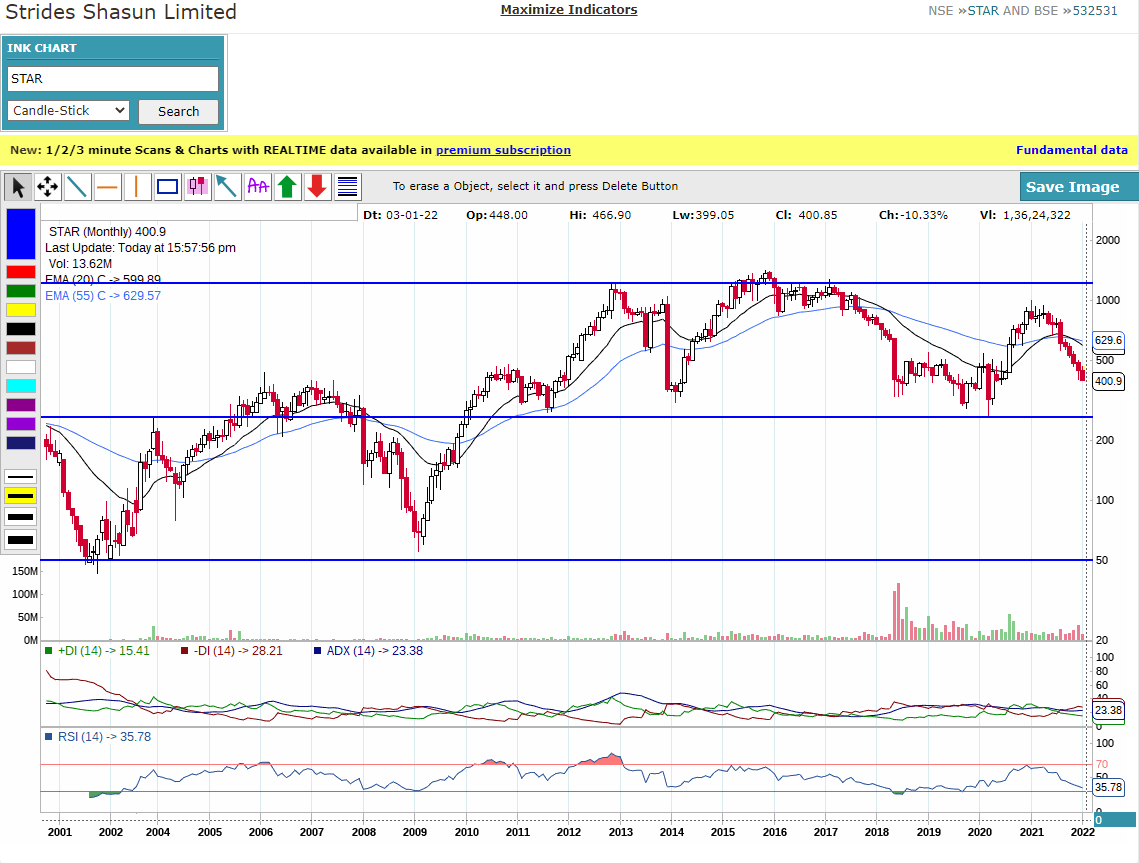Click the 2022 label on time axis
The image size is (1139, 863).
[x=1082, y=832]
